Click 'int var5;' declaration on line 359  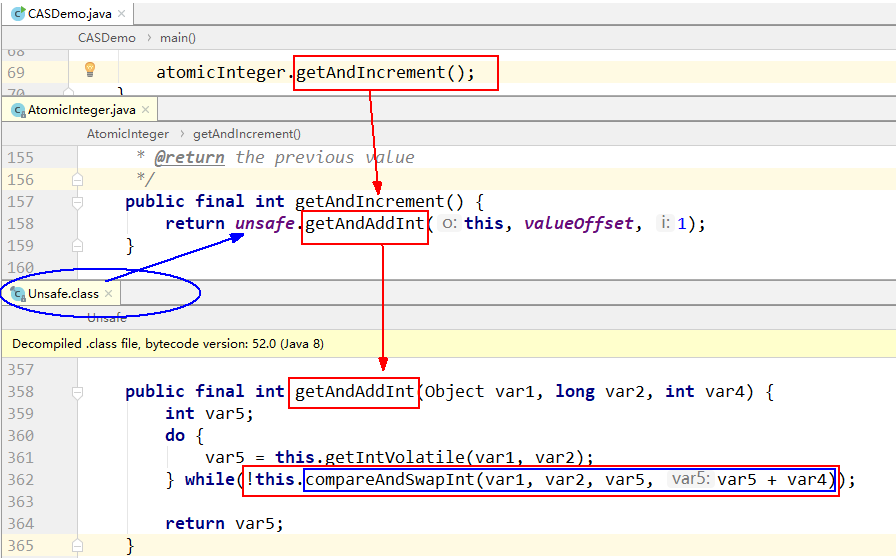pyautogui.click(x=209, y=413)
